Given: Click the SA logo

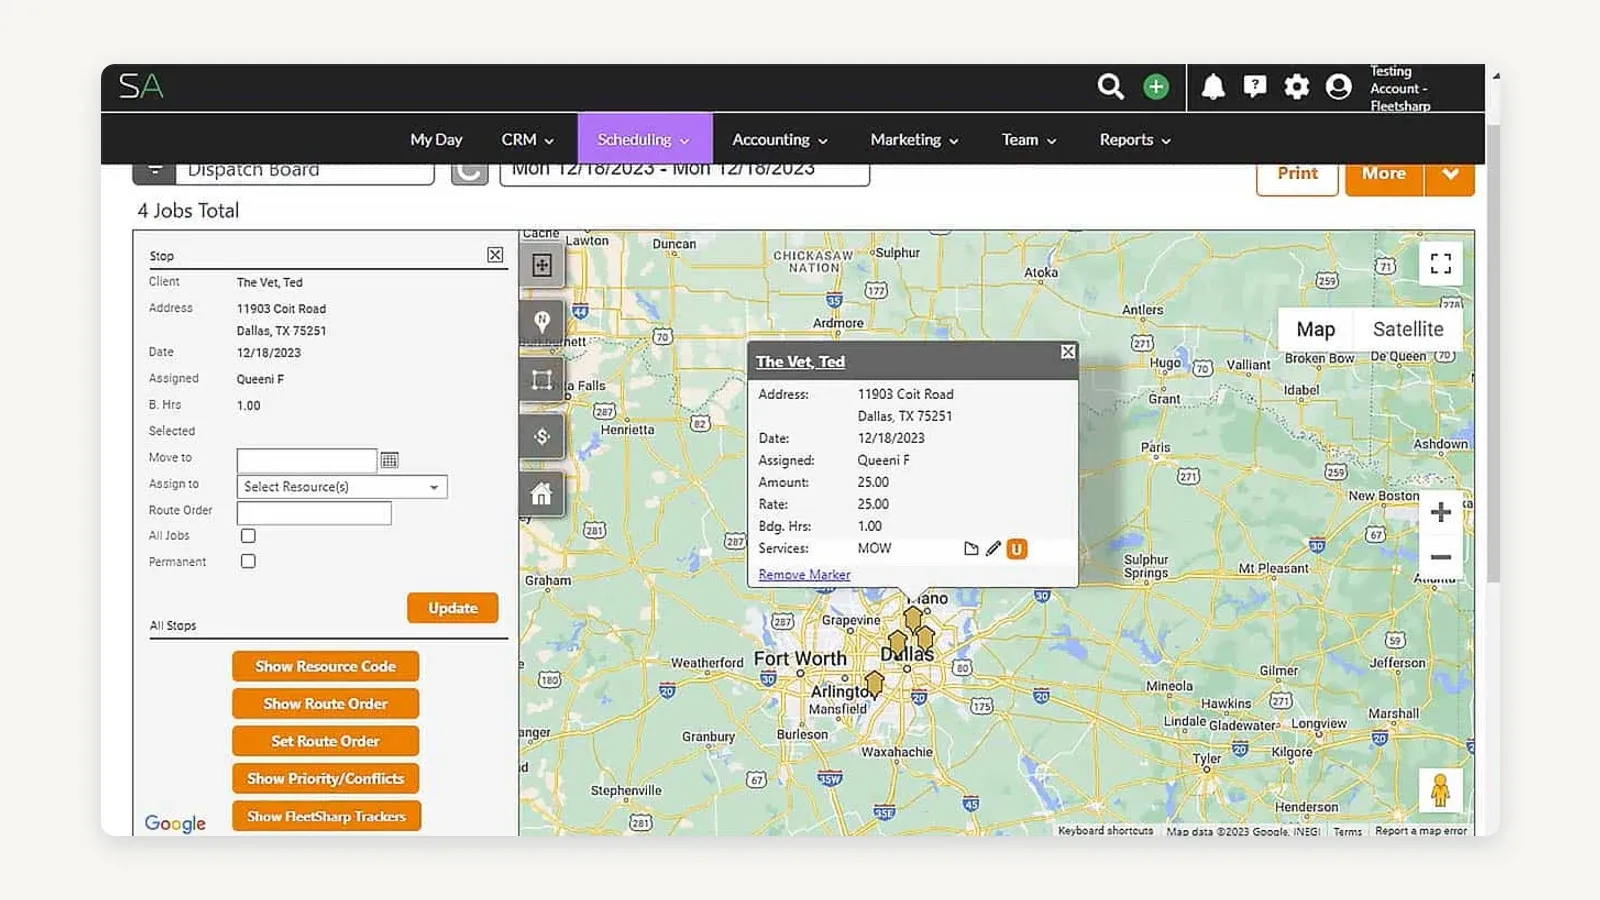Looking at the screenshot, I should (141, 86).
